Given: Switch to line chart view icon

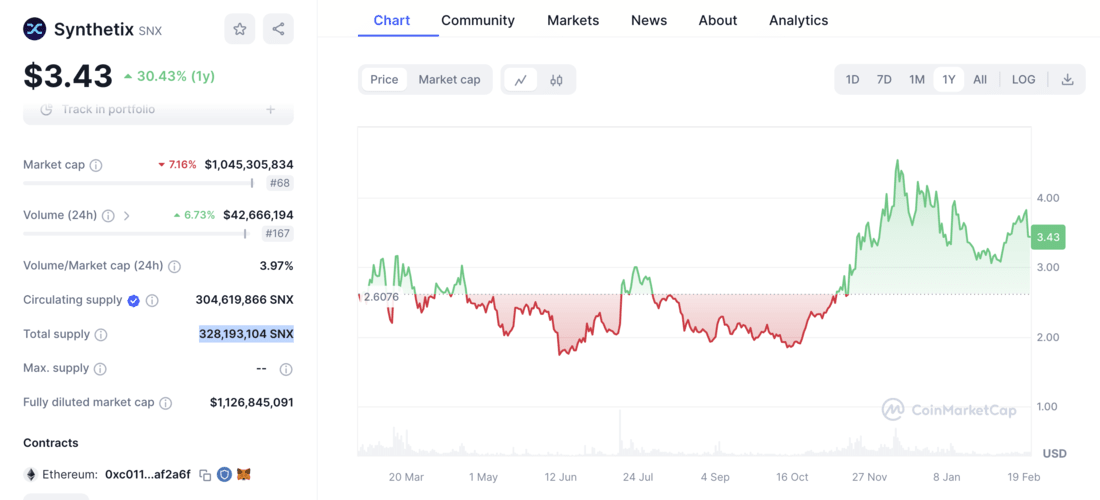Looking at the screenshot, I should click(x=521, y=80).
